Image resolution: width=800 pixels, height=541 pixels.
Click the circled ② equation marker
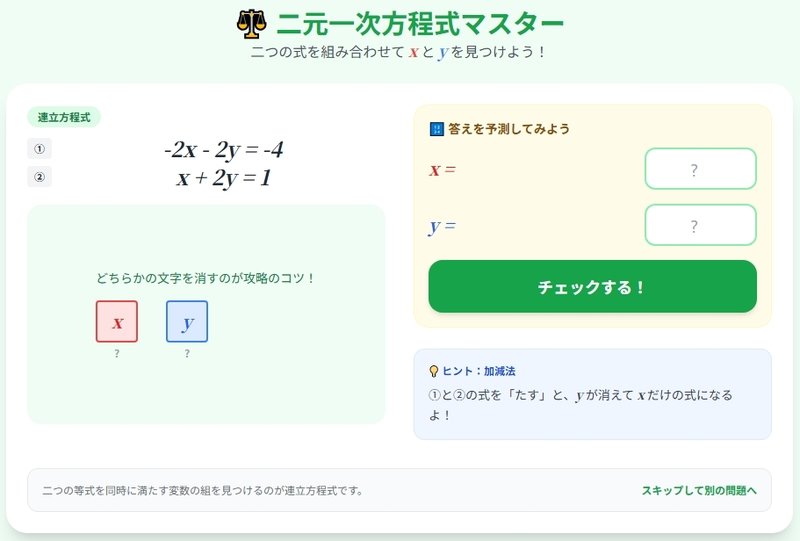point(39,177)
